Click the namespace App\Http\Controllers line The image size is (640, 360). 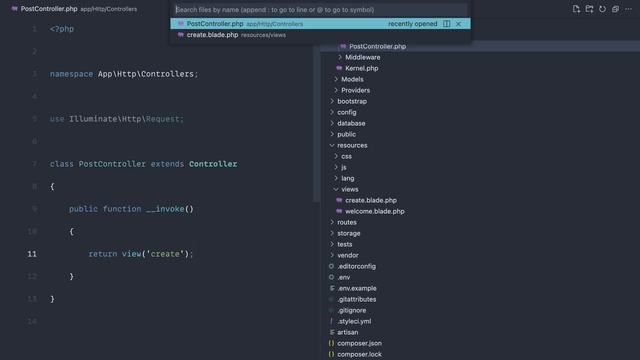click(124, 74)
